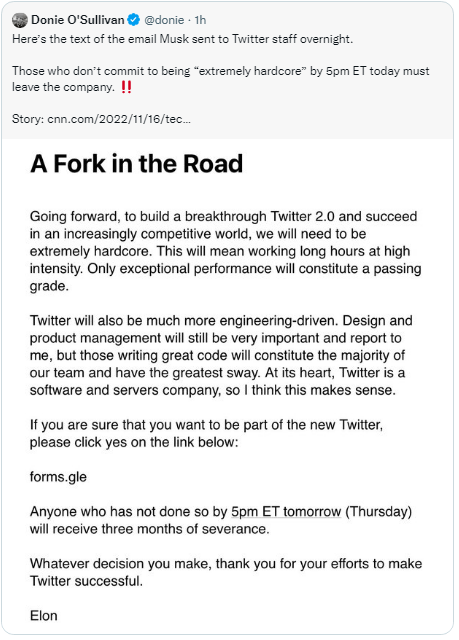The height and width of the screenshot is (640, 459).
Task: Click the 'A Fork in the Road' heading
Action: 136,164
